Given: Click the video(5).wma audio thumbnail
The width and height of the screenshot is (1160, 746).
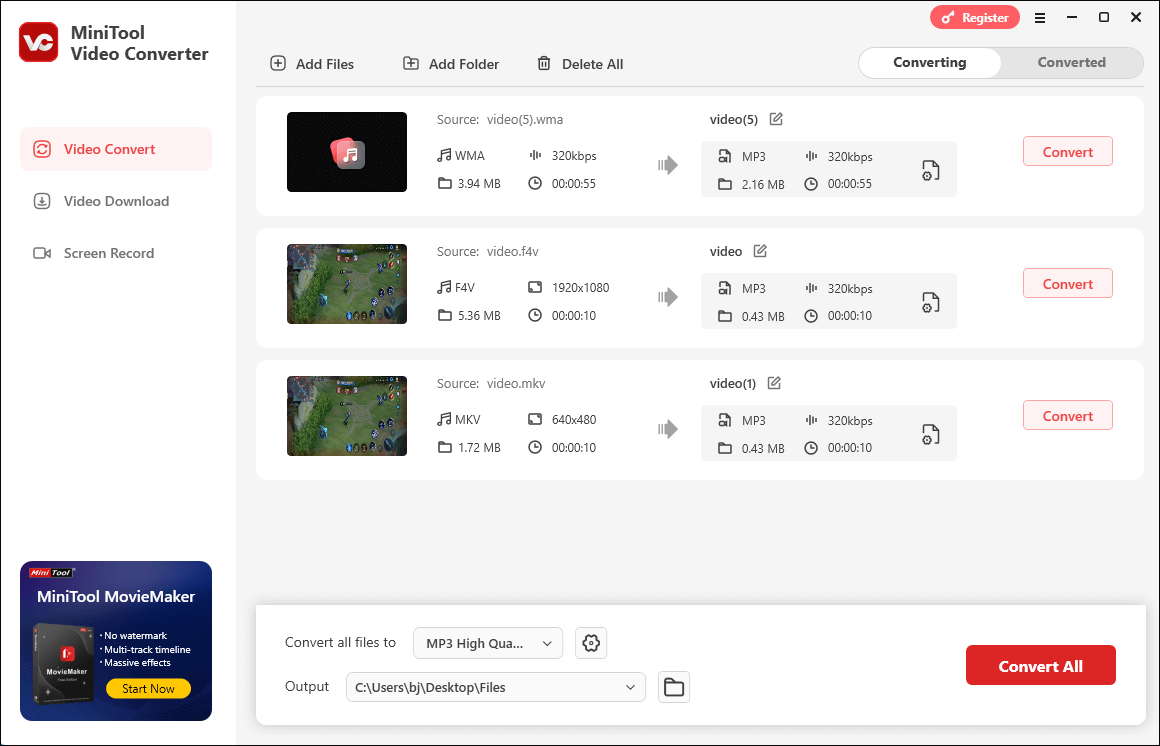Looking at the screenshot, I should 347,152.
